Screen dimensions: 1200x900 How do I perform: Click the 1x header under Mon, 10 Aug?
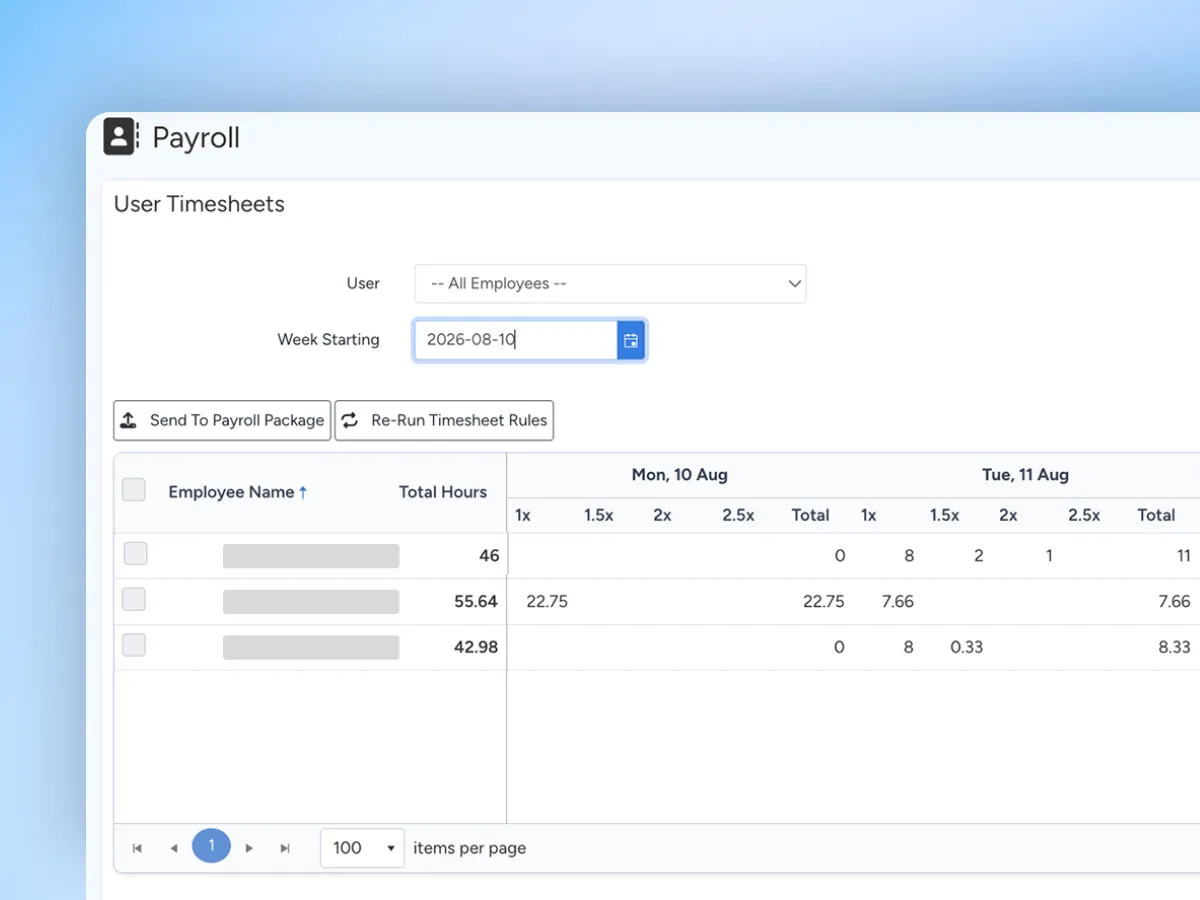523,516
